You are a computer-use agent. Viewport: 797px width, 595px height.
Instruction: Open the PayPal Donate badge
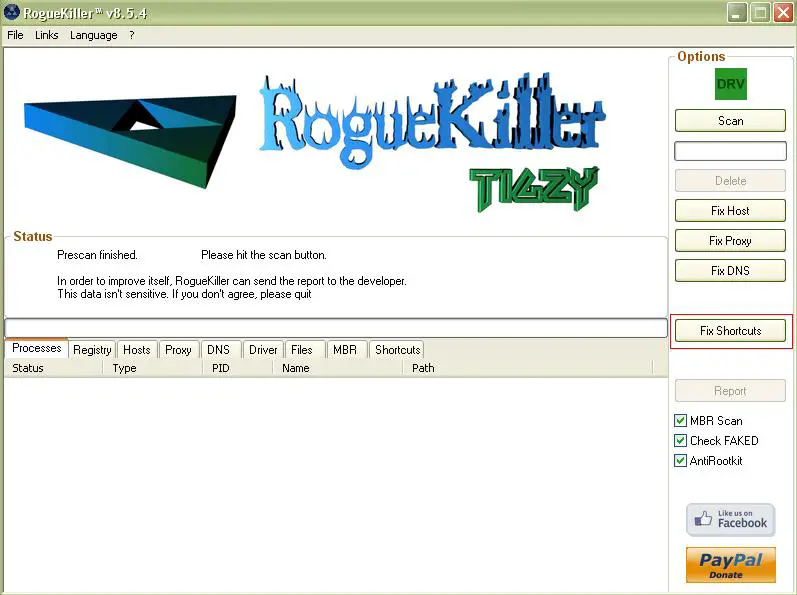730,565
